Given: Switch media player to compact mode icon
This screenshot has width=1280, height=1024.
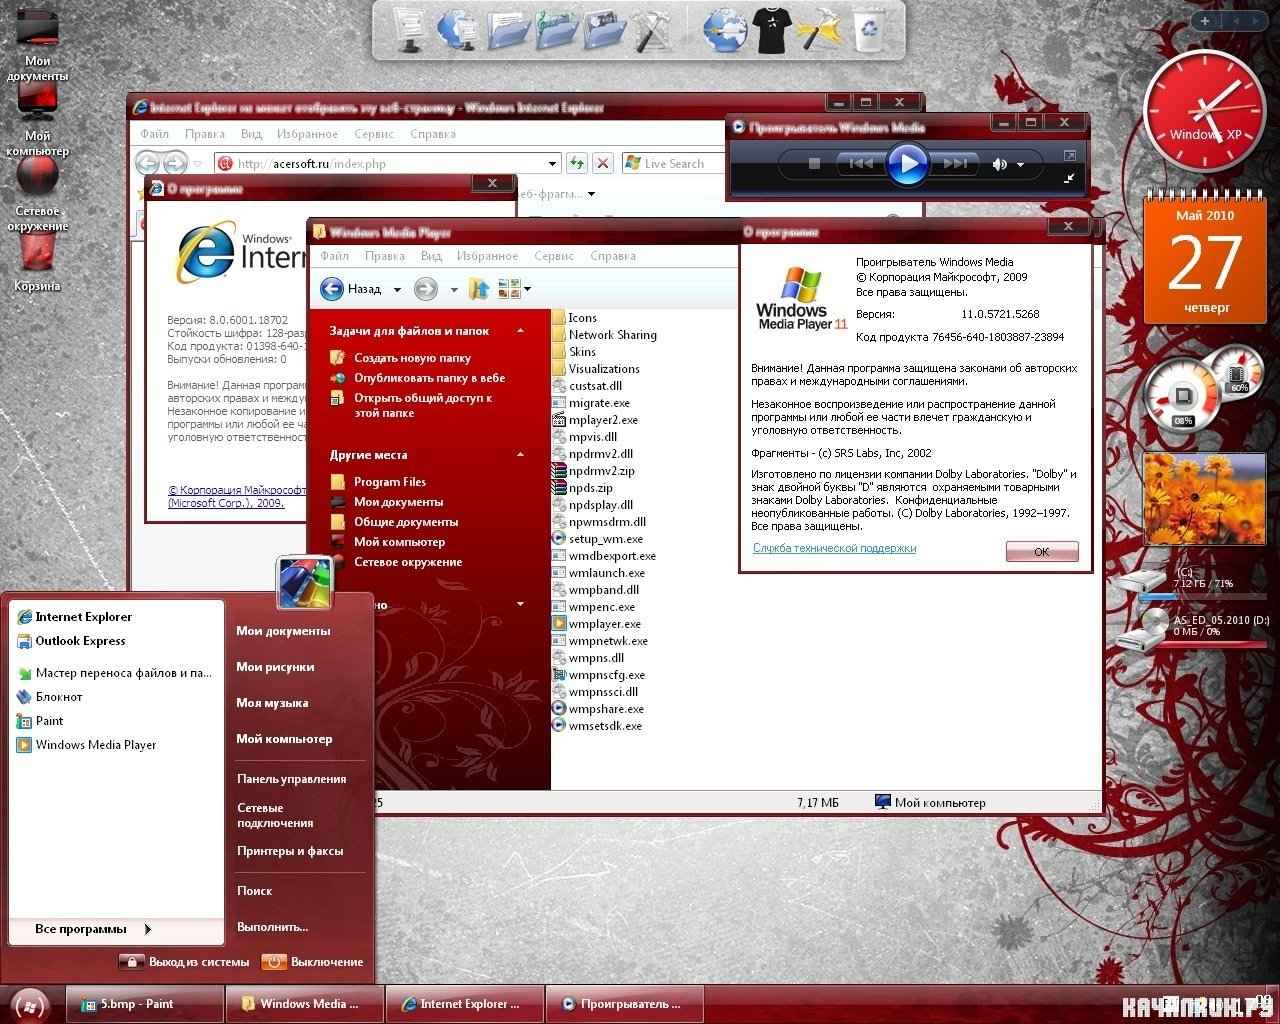Looking at the screenshot, I should click(1070, 178).
